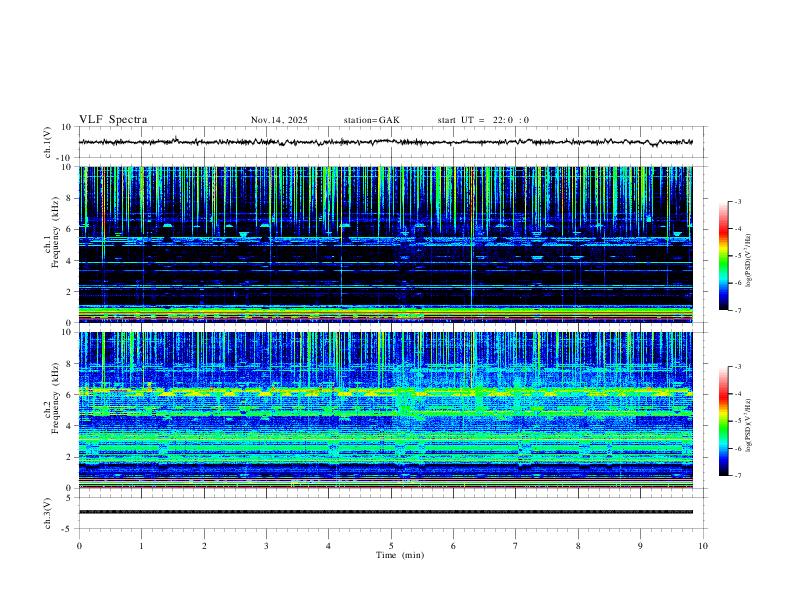Click time axis tick label "9"
This screenshot has width=792, height=612.
(640, 546)
